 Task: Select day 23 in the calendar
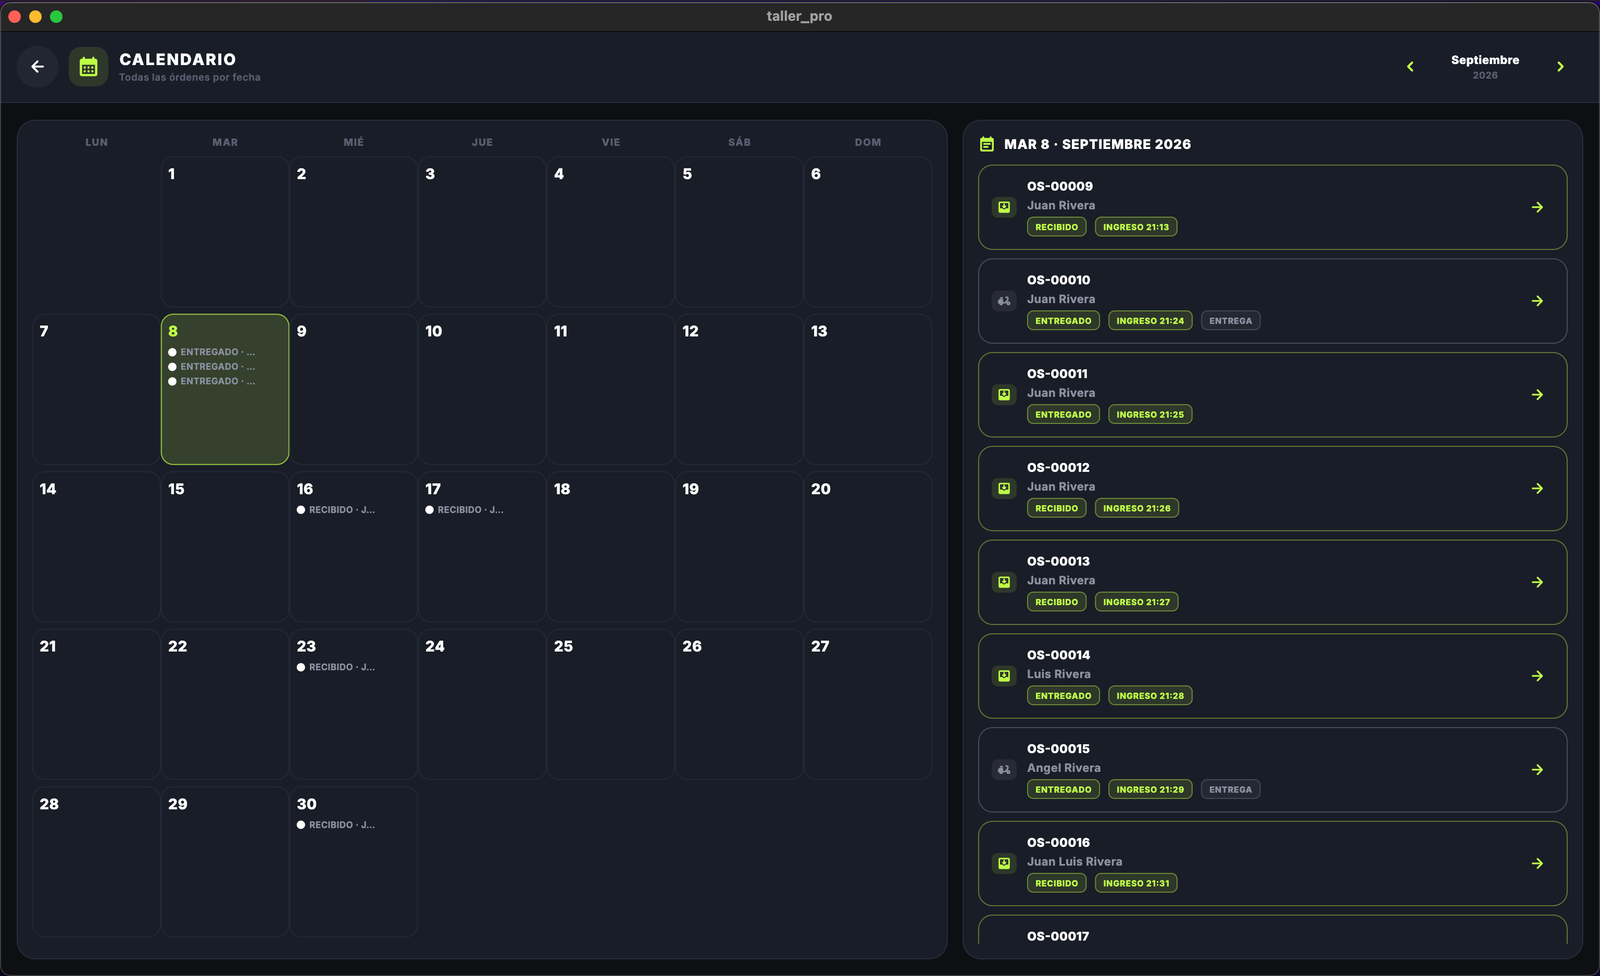click(x=353, y=704)
